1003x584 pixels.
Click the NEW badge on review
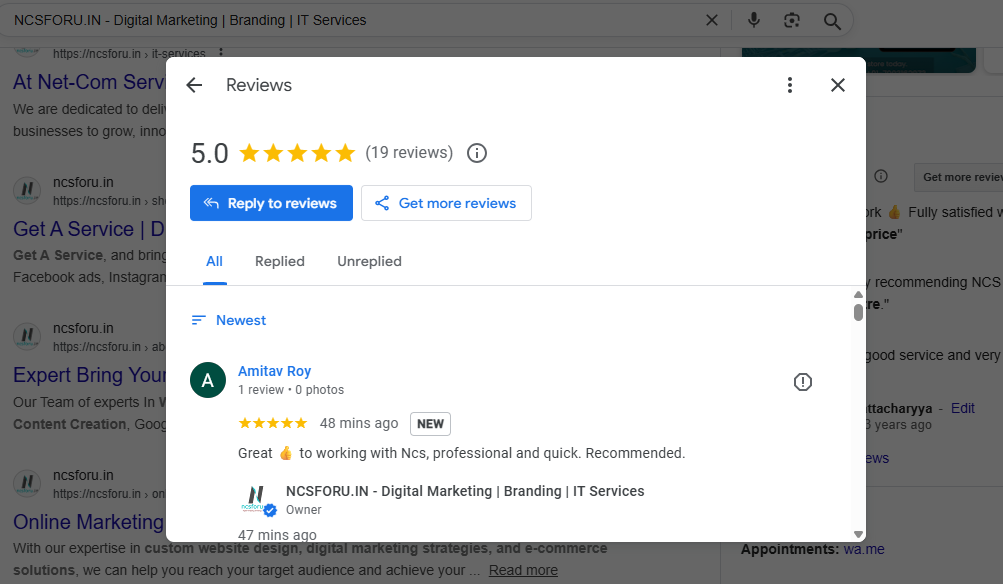(430, 423)
